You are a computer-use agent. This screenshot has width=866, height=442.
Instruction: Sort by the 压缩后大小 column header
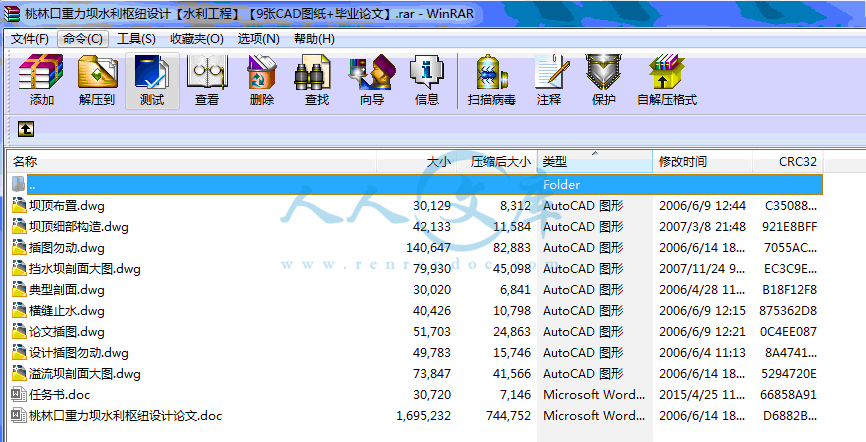497,162
